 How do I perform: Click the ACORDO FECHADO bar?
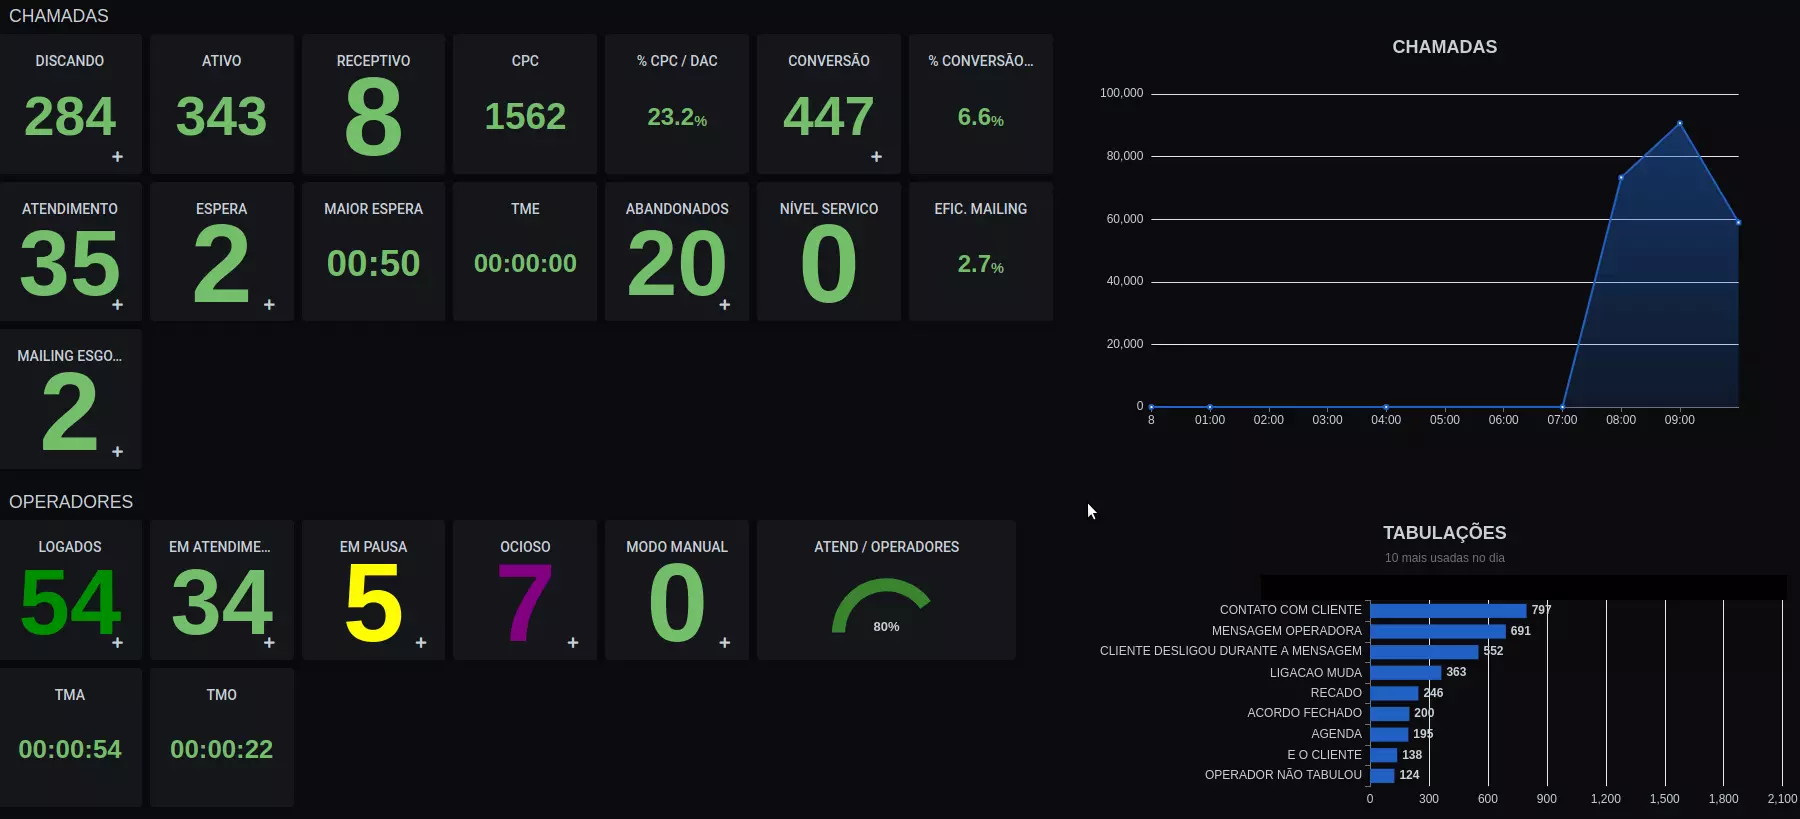click(x=1390, y=713)
